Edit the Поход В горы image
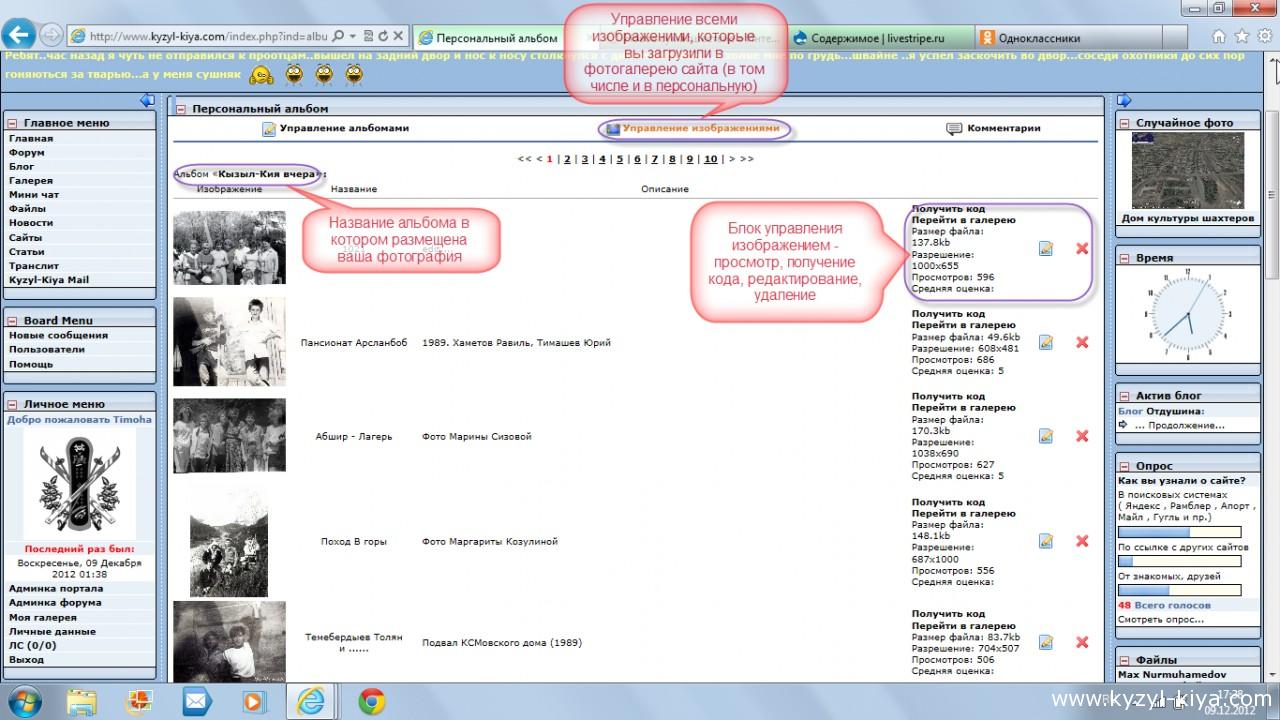Image resolution: width=1280 pixels, height=720 pixels. (x=1046, y=541)
